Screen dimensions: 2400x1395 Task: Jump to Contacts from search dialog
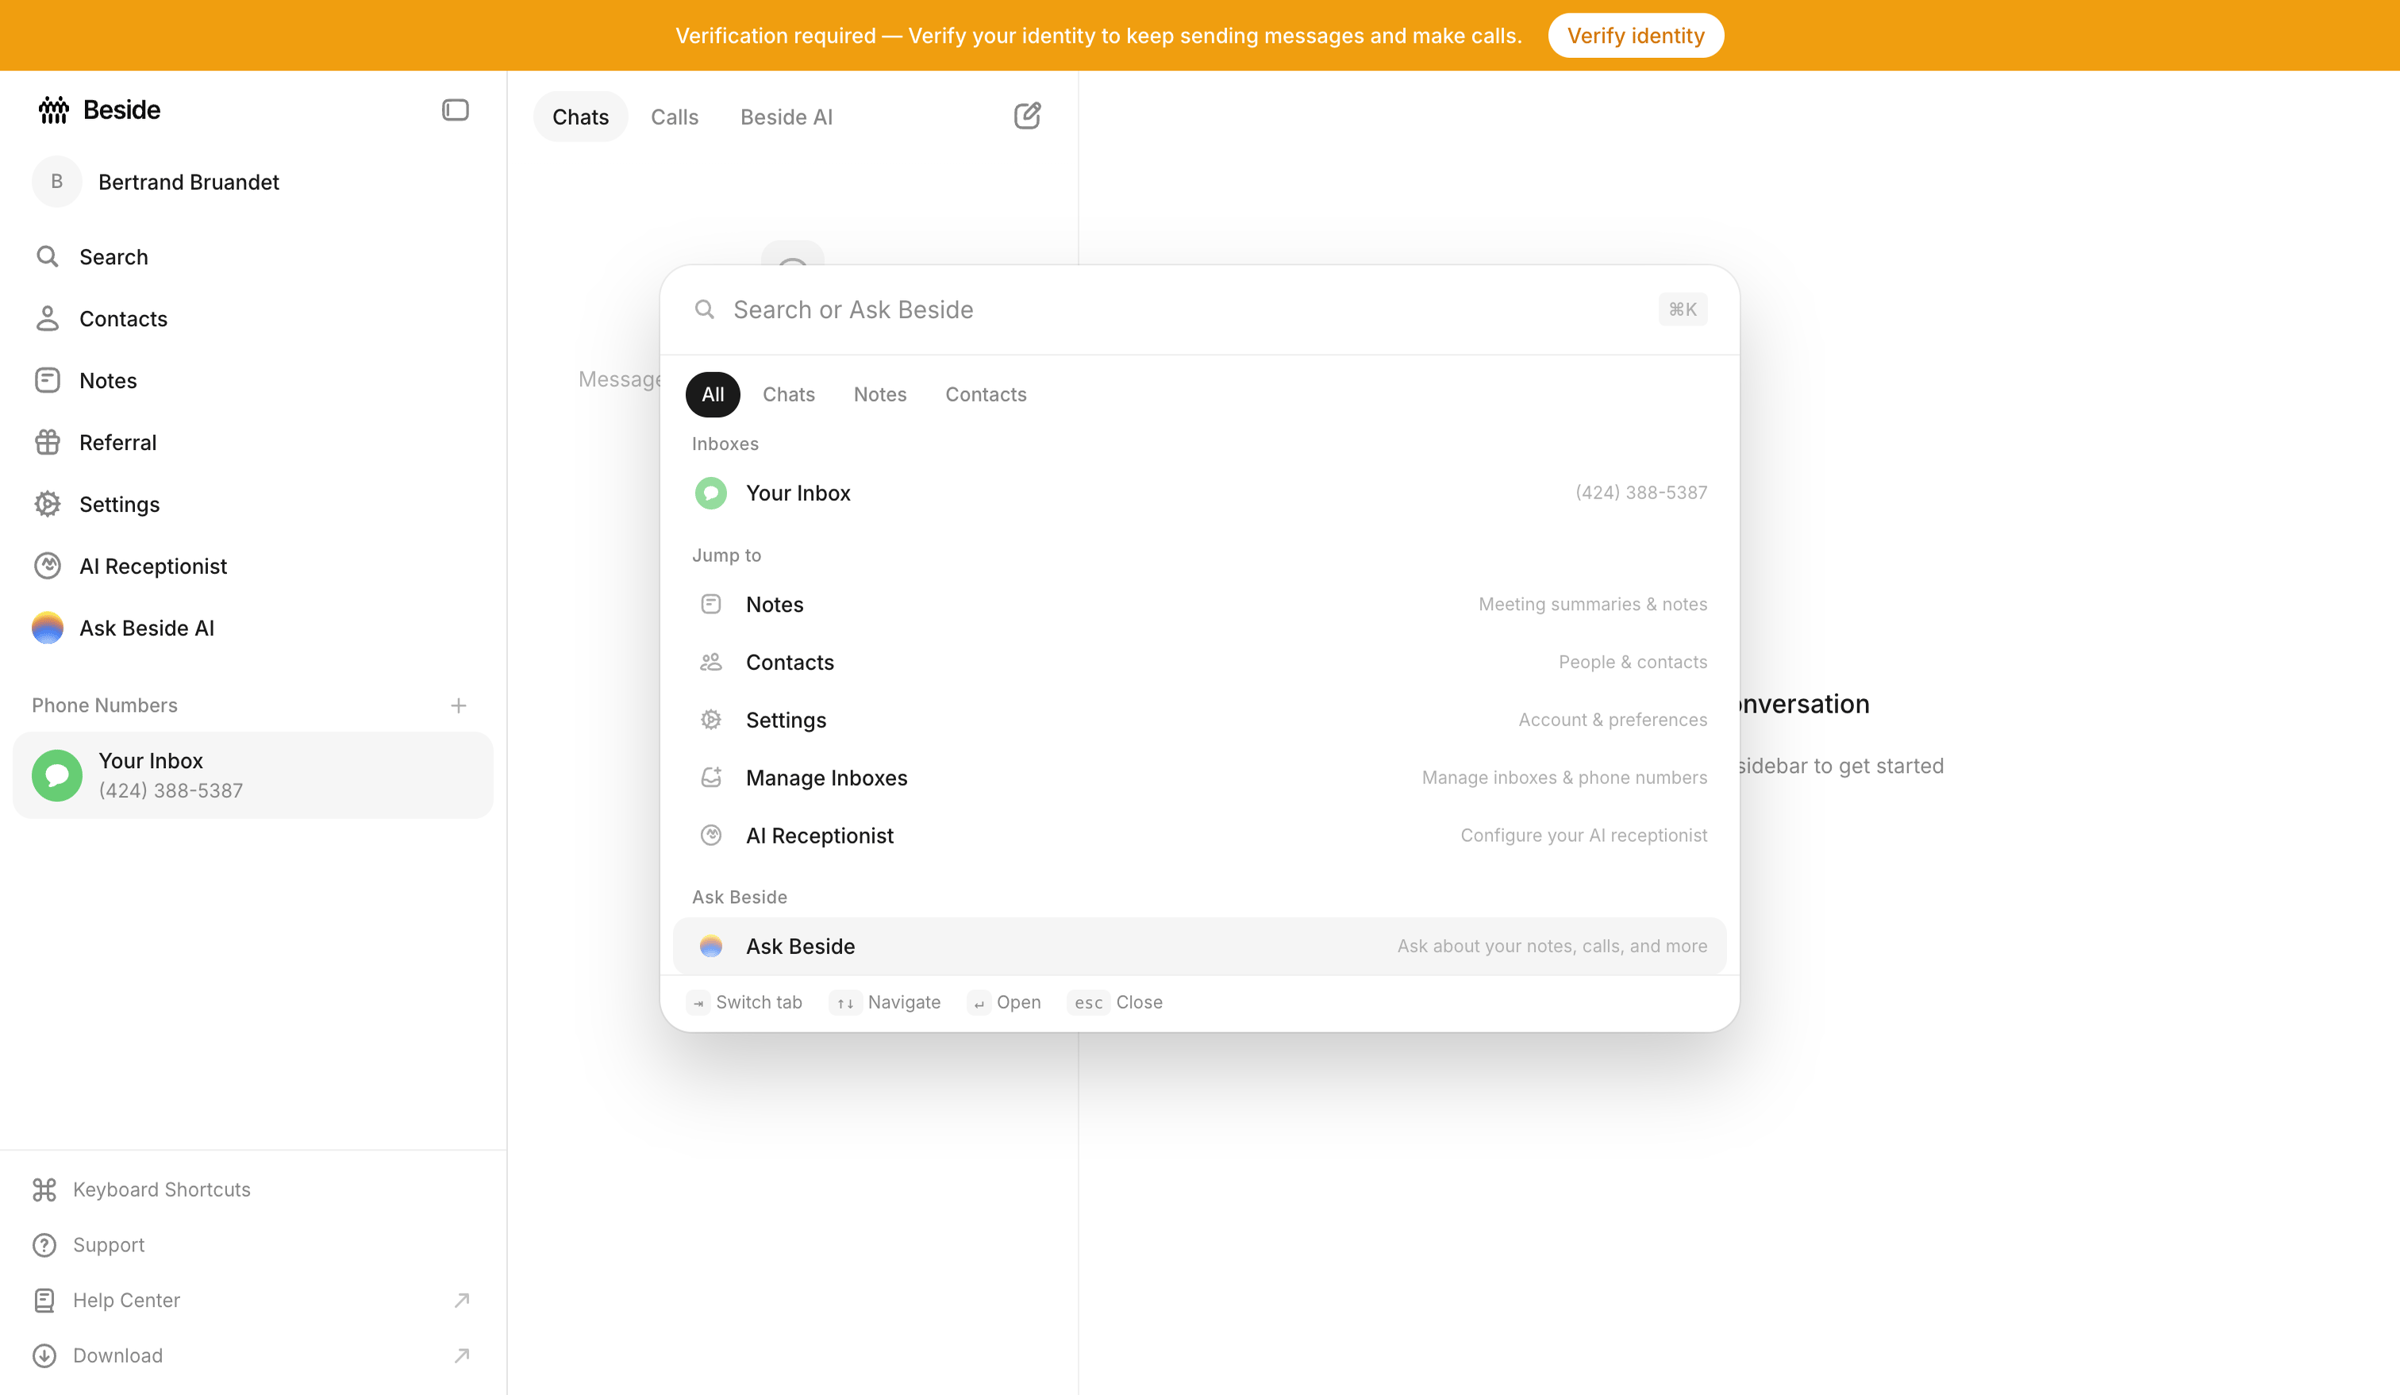pyautogui.click(x=1200, y=663)
